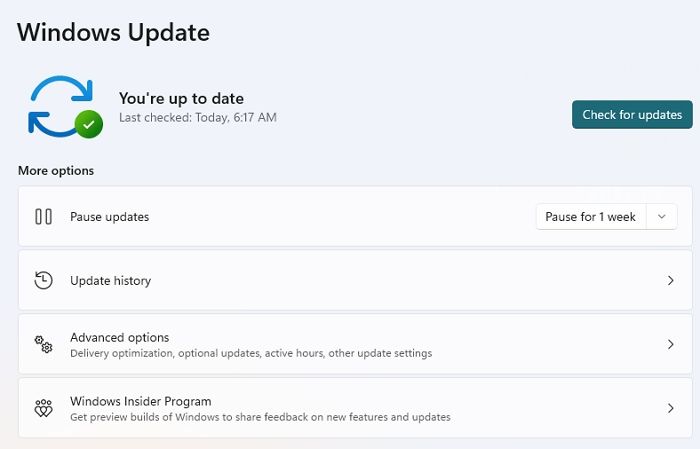Click the Windows Insider Program hearts icon
The image size is (700, 449).
(x=43, y=408)
